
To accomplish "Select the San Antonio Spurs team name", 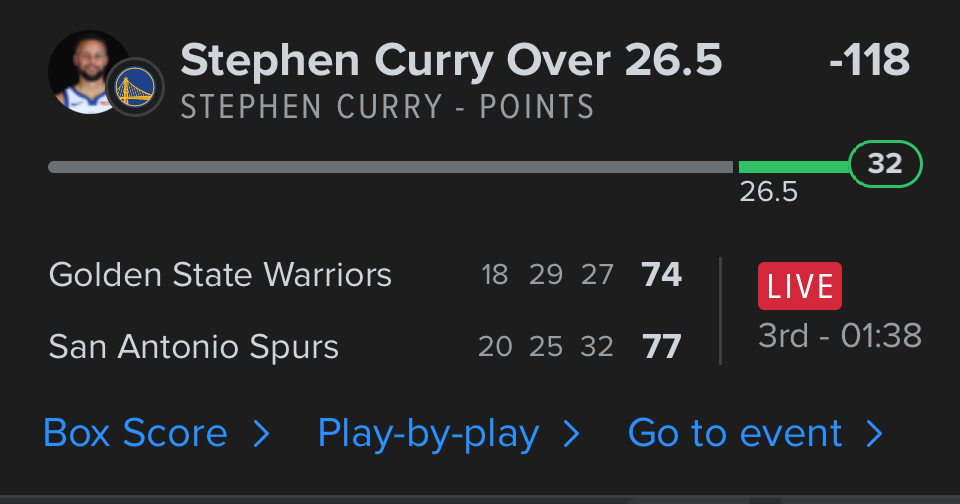I will [194, 347].
